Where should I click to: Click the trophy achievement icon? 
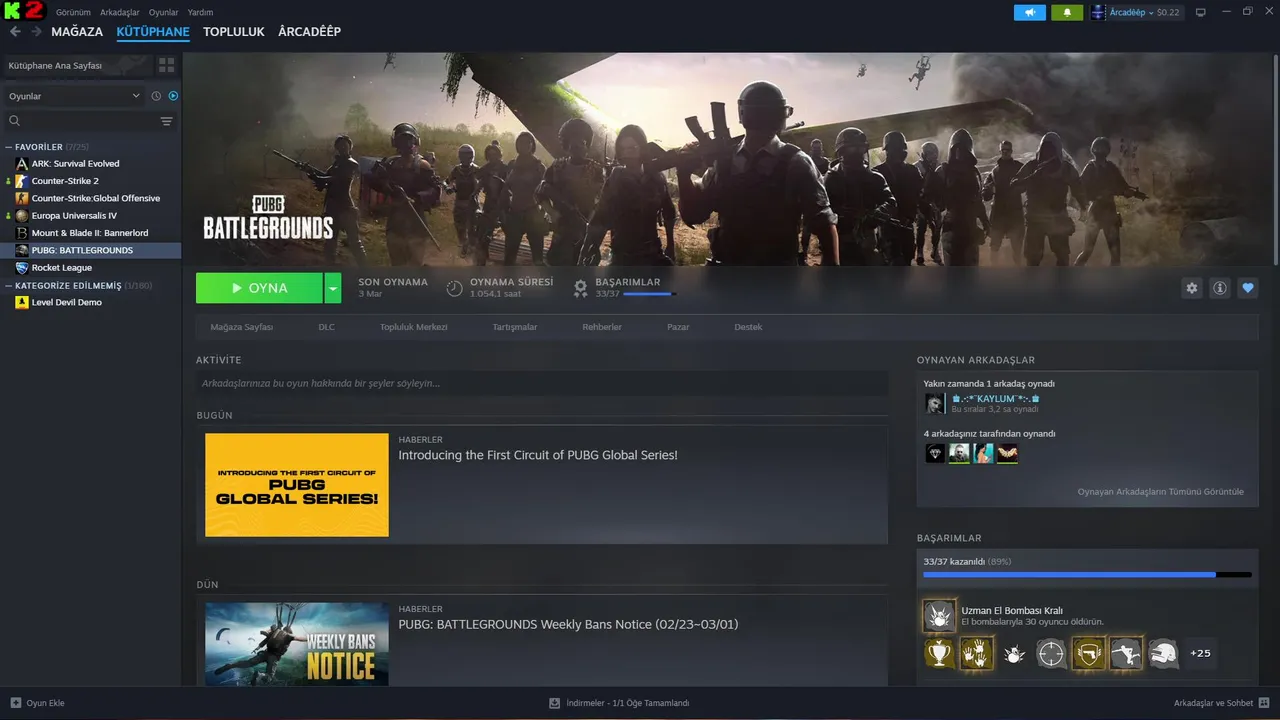939,654
